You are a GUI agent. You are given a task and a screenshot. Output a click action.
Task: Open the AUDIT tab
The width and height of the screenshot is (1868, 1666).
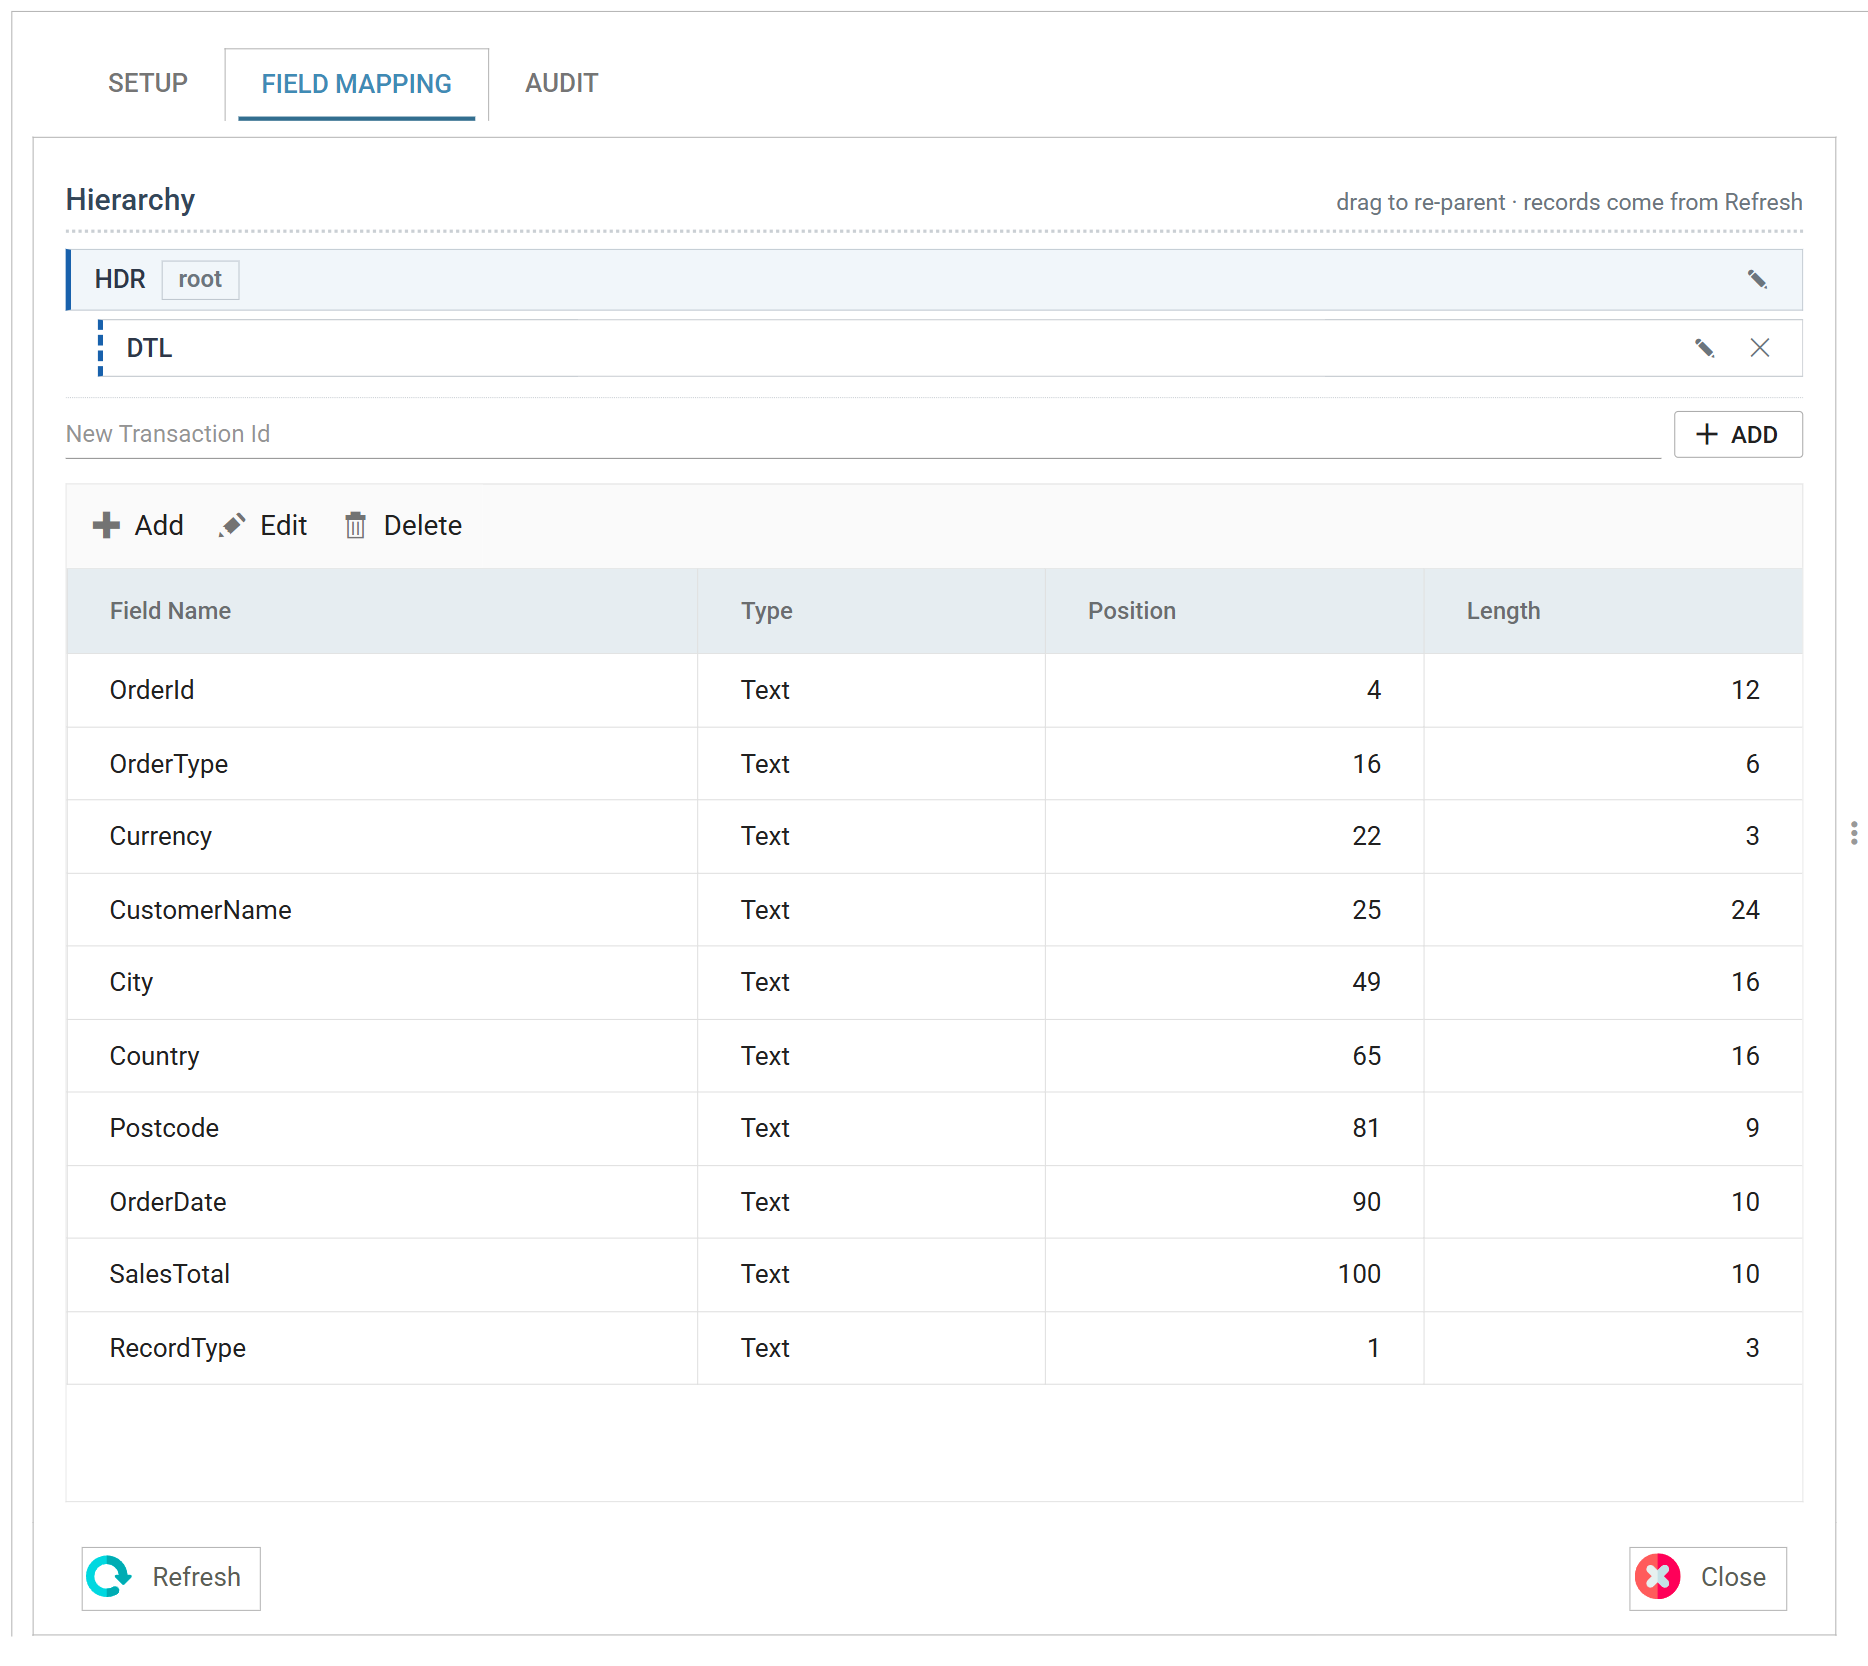(562, 83)
